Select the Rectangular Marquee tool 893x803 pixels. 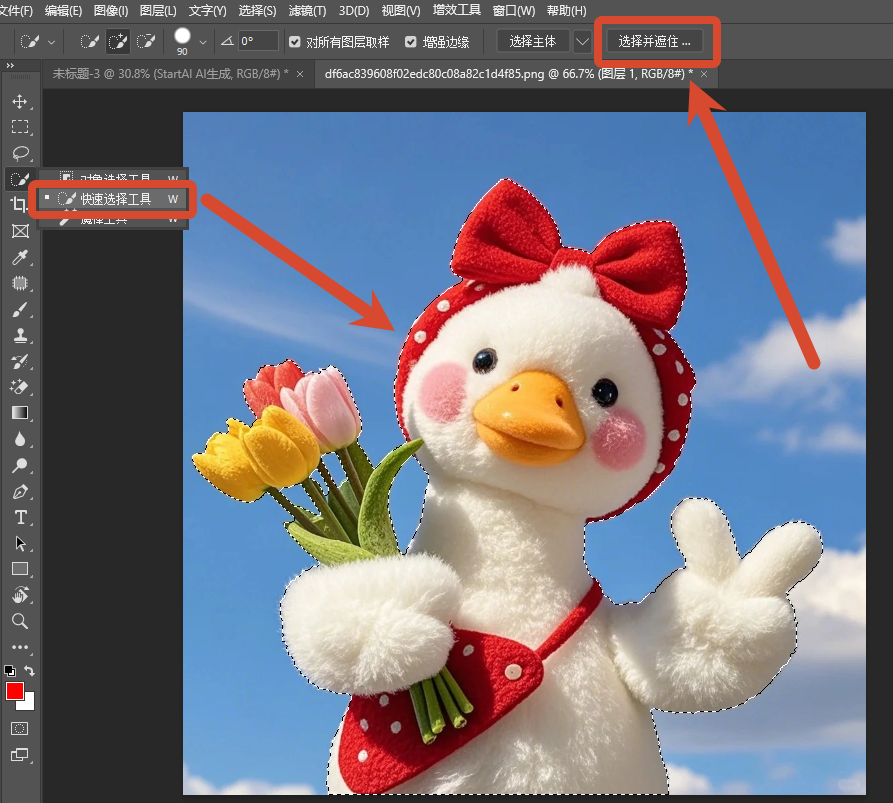click(20, 126)
